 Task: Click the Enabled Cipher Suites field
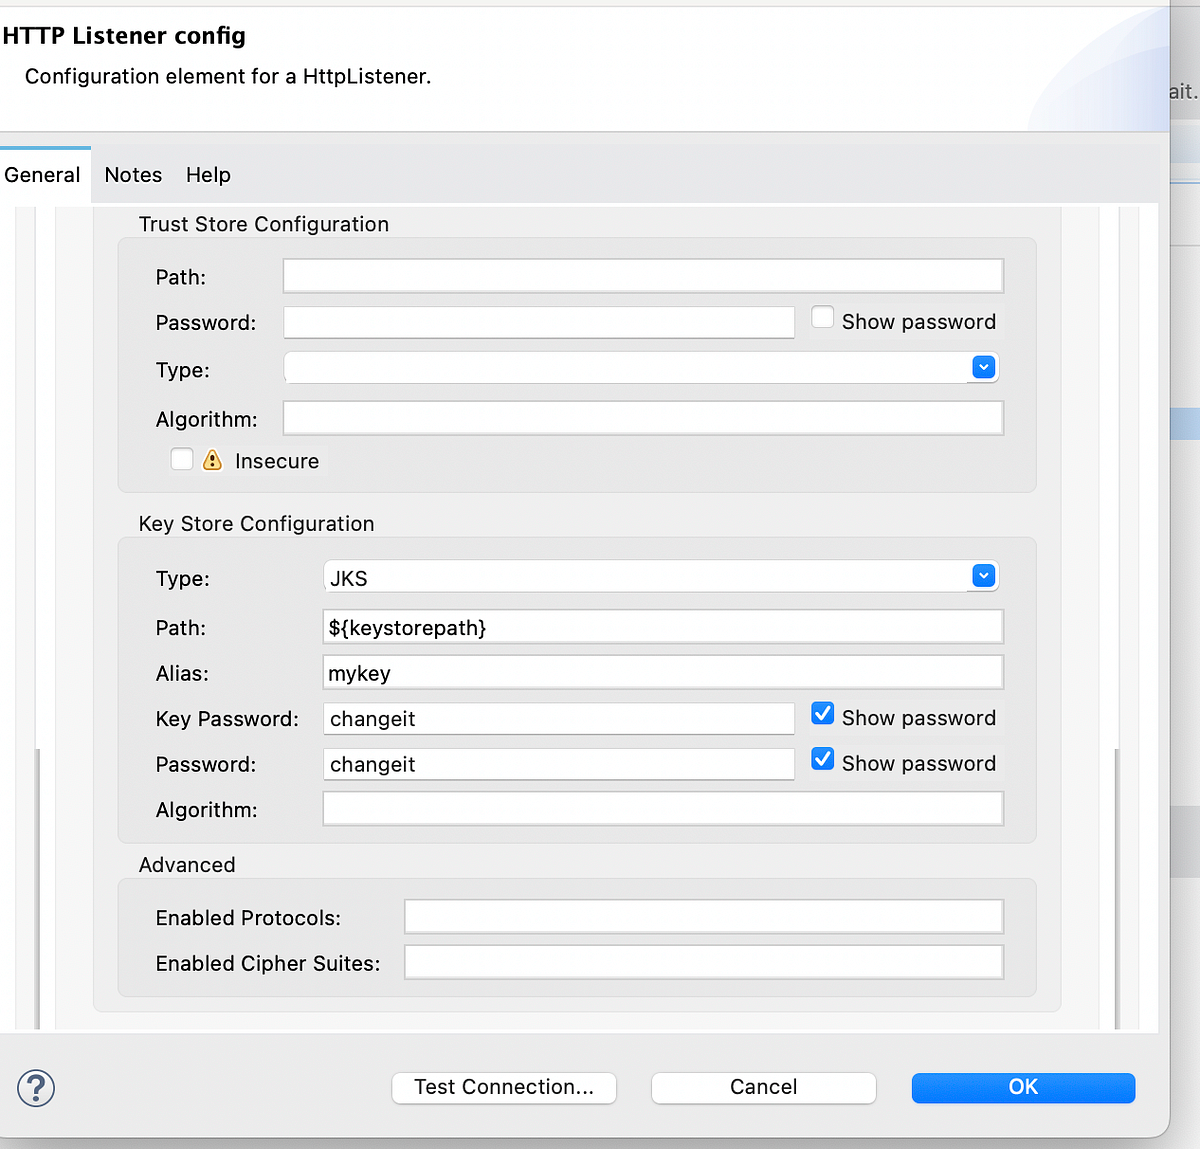[x=703, y=962]
